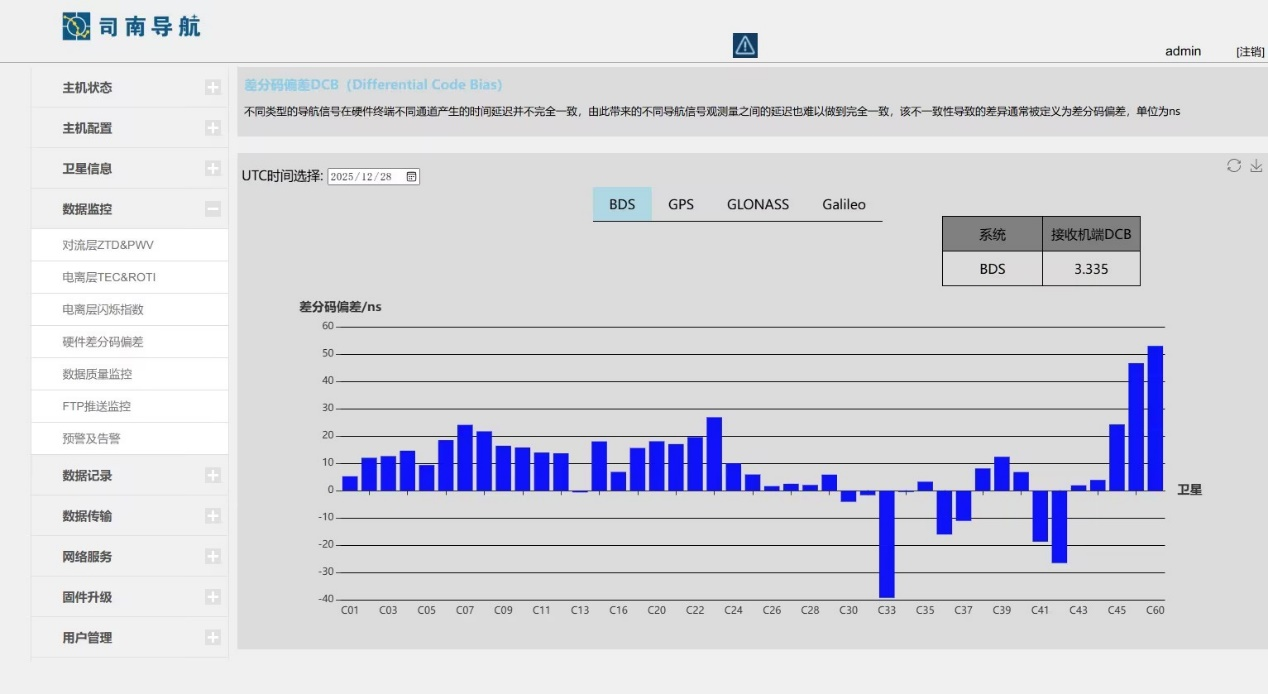The width and height of the screenshot is (1268, 694).
Task: Expand the 卫星信息 section plus icon
Action: point(212,169)
